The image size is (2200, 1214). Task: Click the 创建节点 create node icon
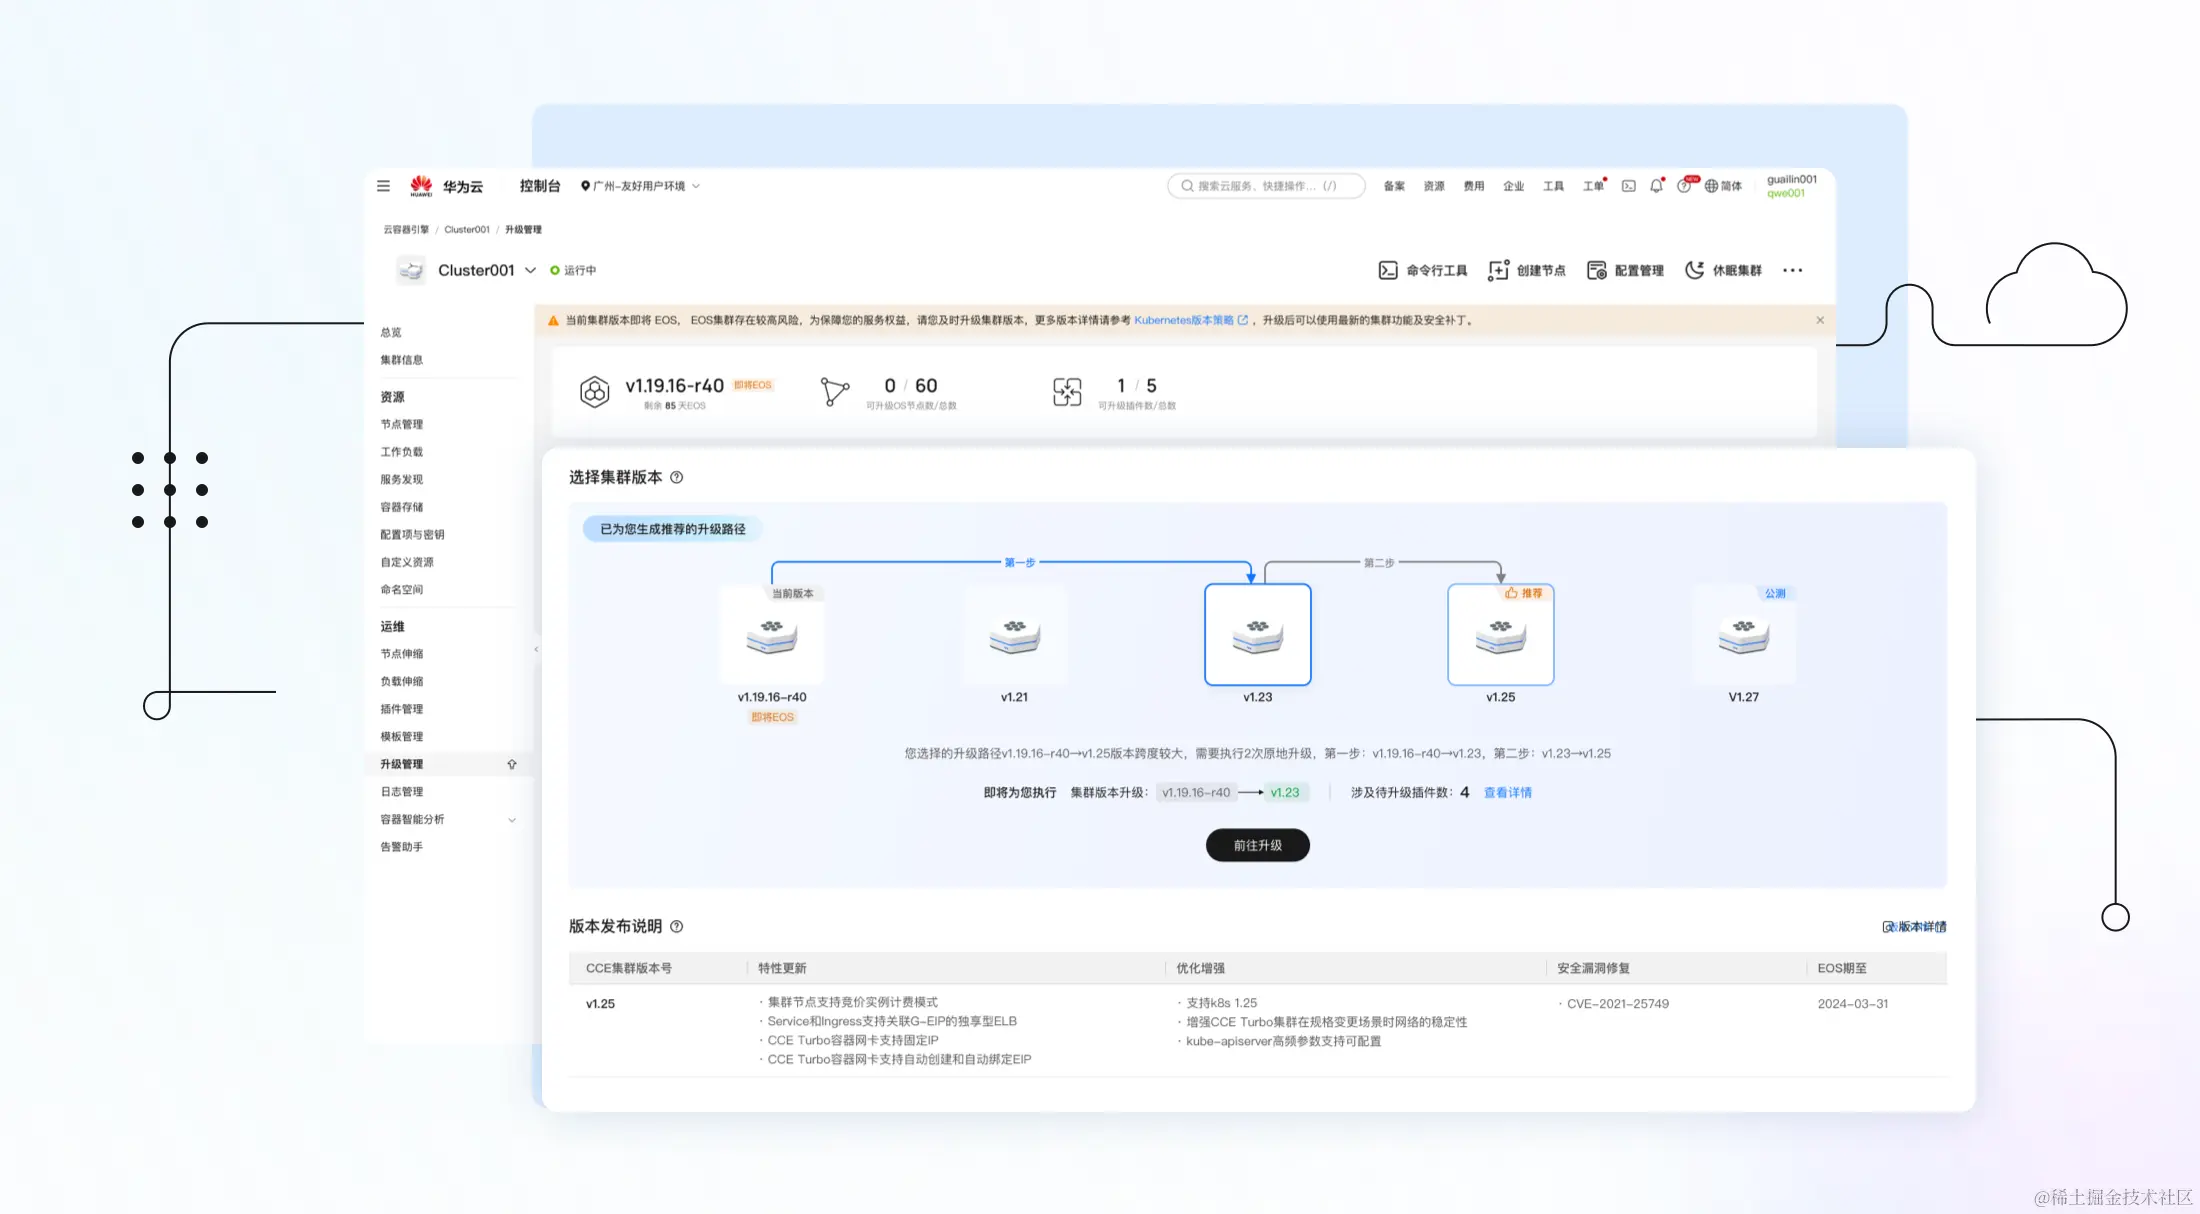[x=1498, y=270]
